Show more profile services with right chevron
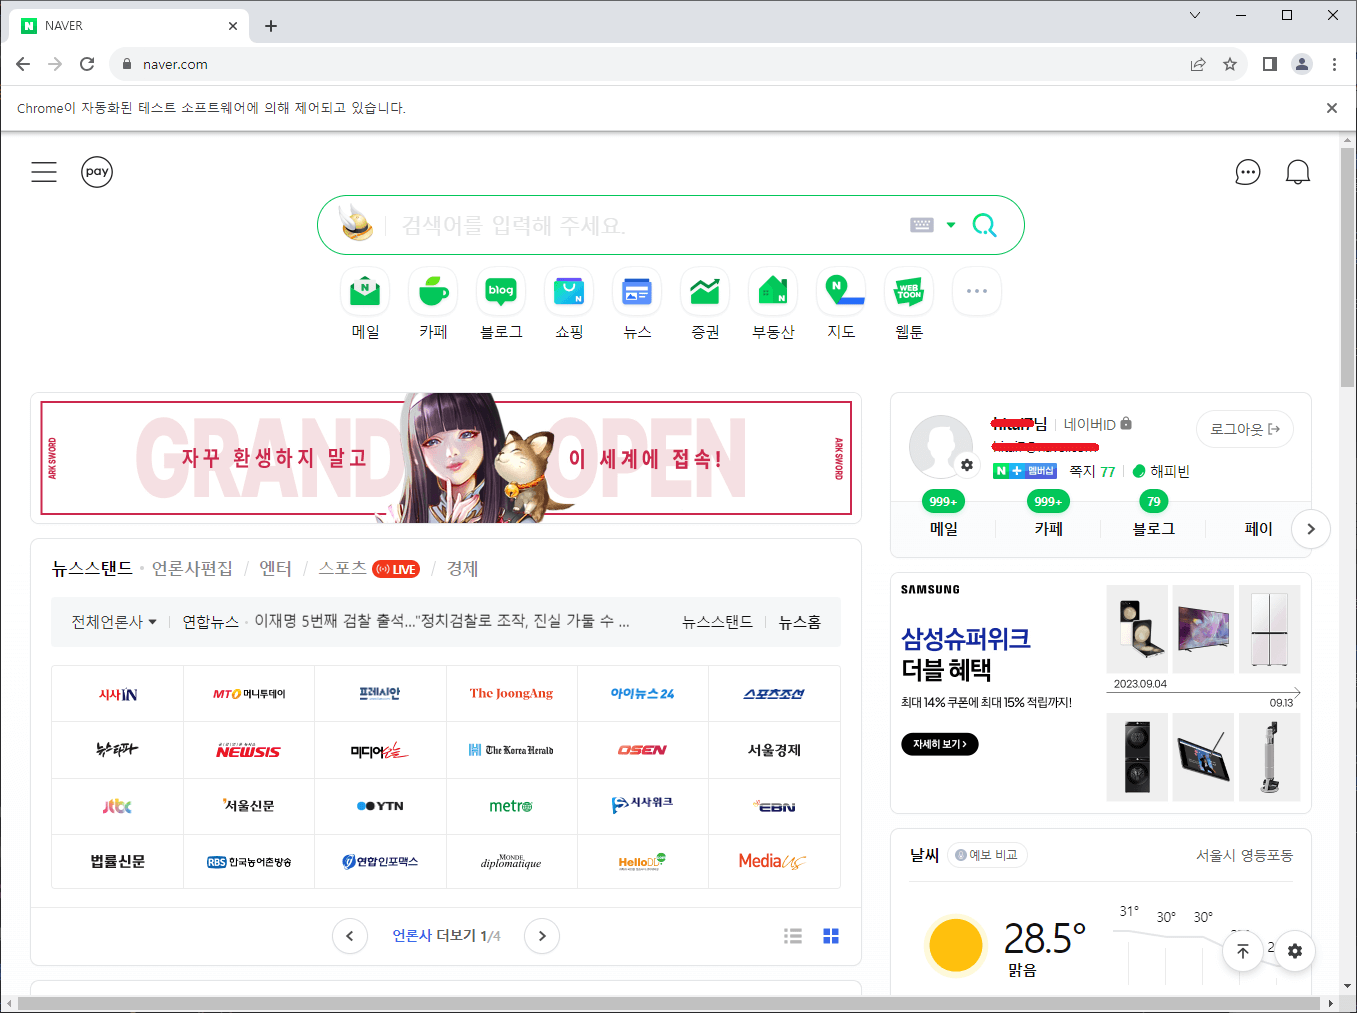Screen dimensions: 1357x1013 (x=1311, y=529)
